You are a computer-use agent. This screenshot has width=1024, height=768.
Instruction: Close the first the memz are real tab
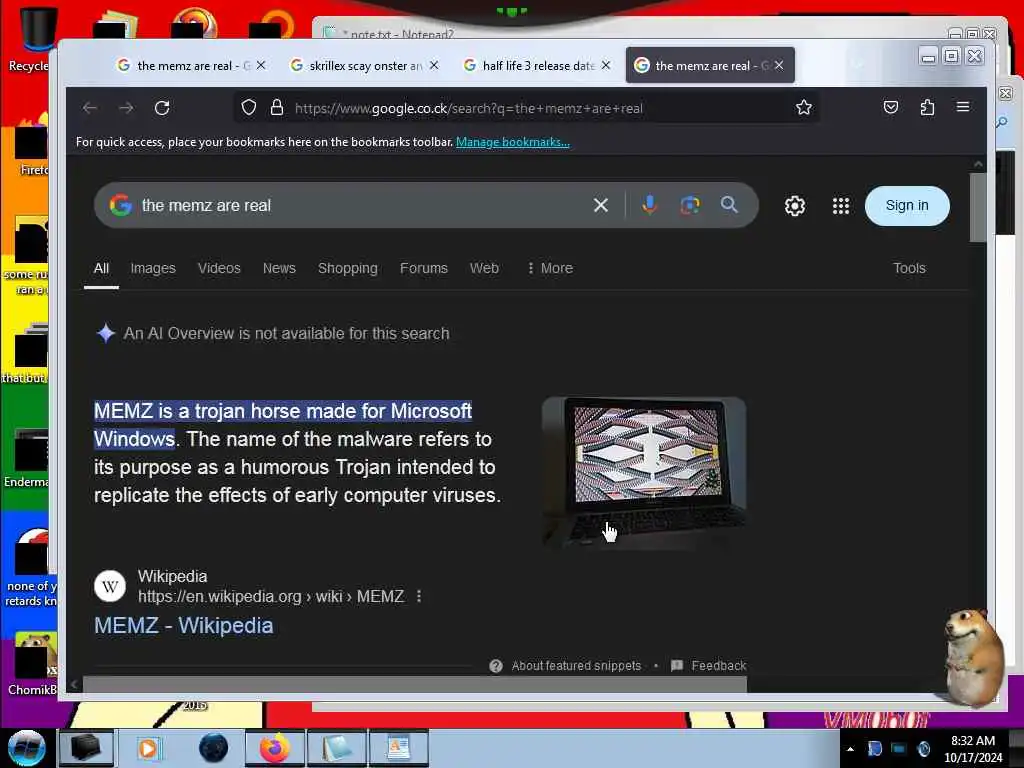coord(261,65)
